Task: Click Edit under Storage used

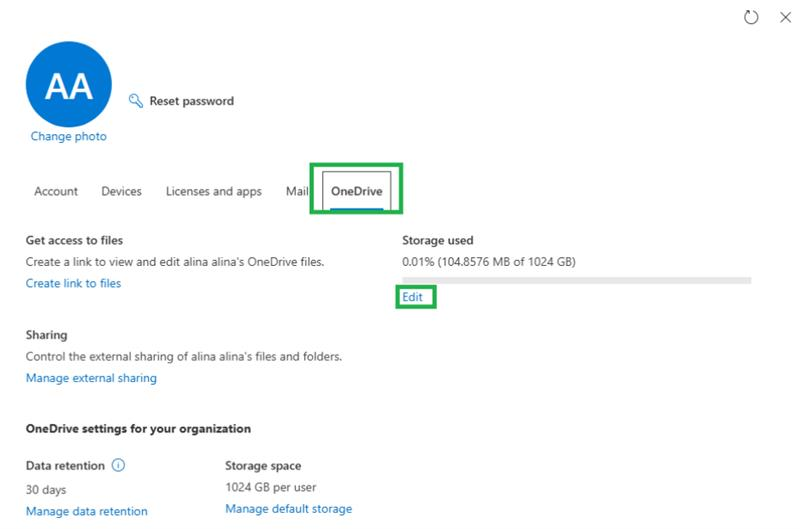Action: [x=412, y=297]
